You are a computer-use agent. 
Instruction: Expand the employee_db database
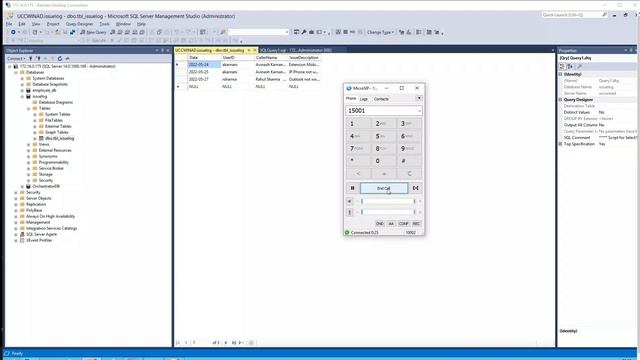[22, 90]
